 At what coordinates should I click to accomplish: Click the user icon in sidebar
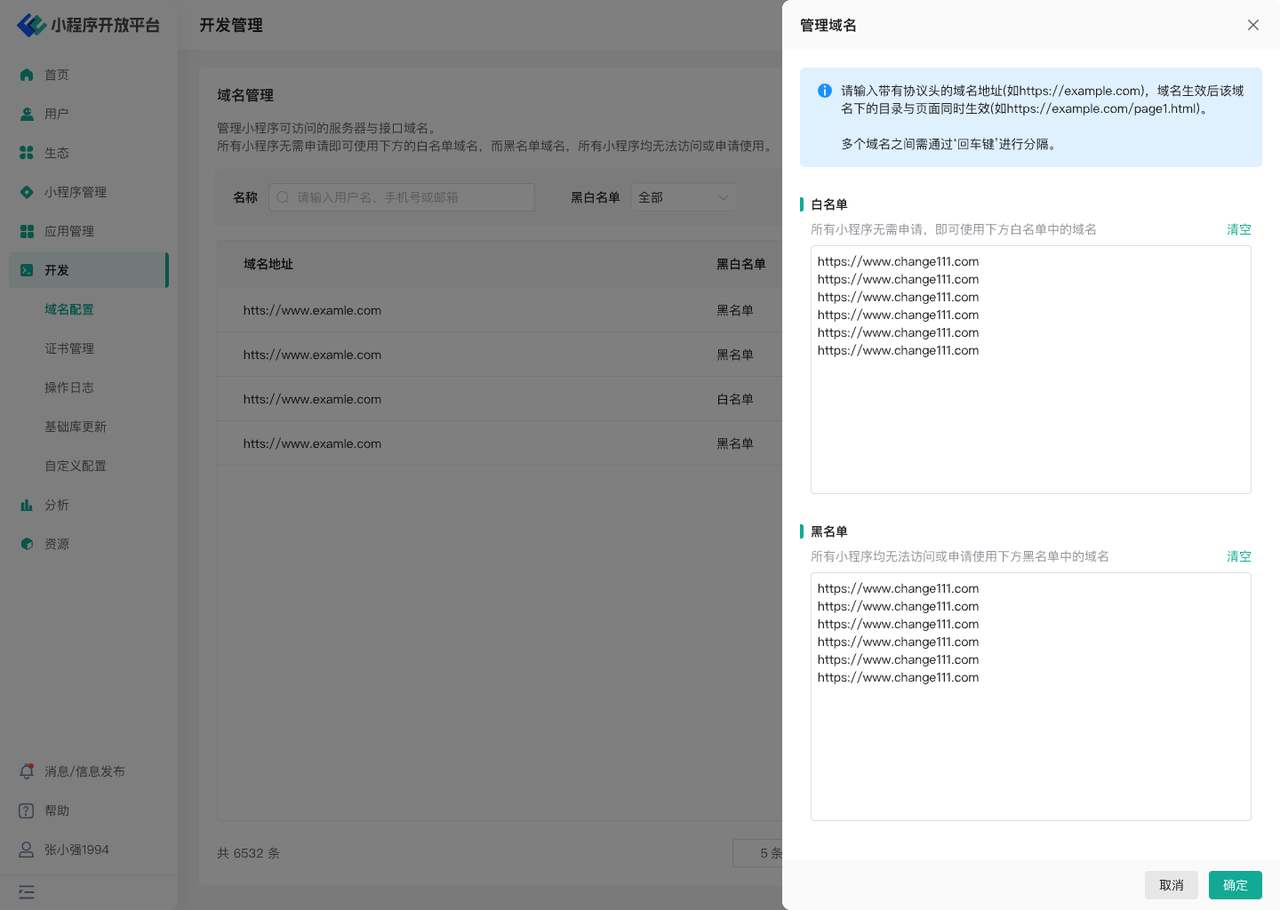pos(27,114)
